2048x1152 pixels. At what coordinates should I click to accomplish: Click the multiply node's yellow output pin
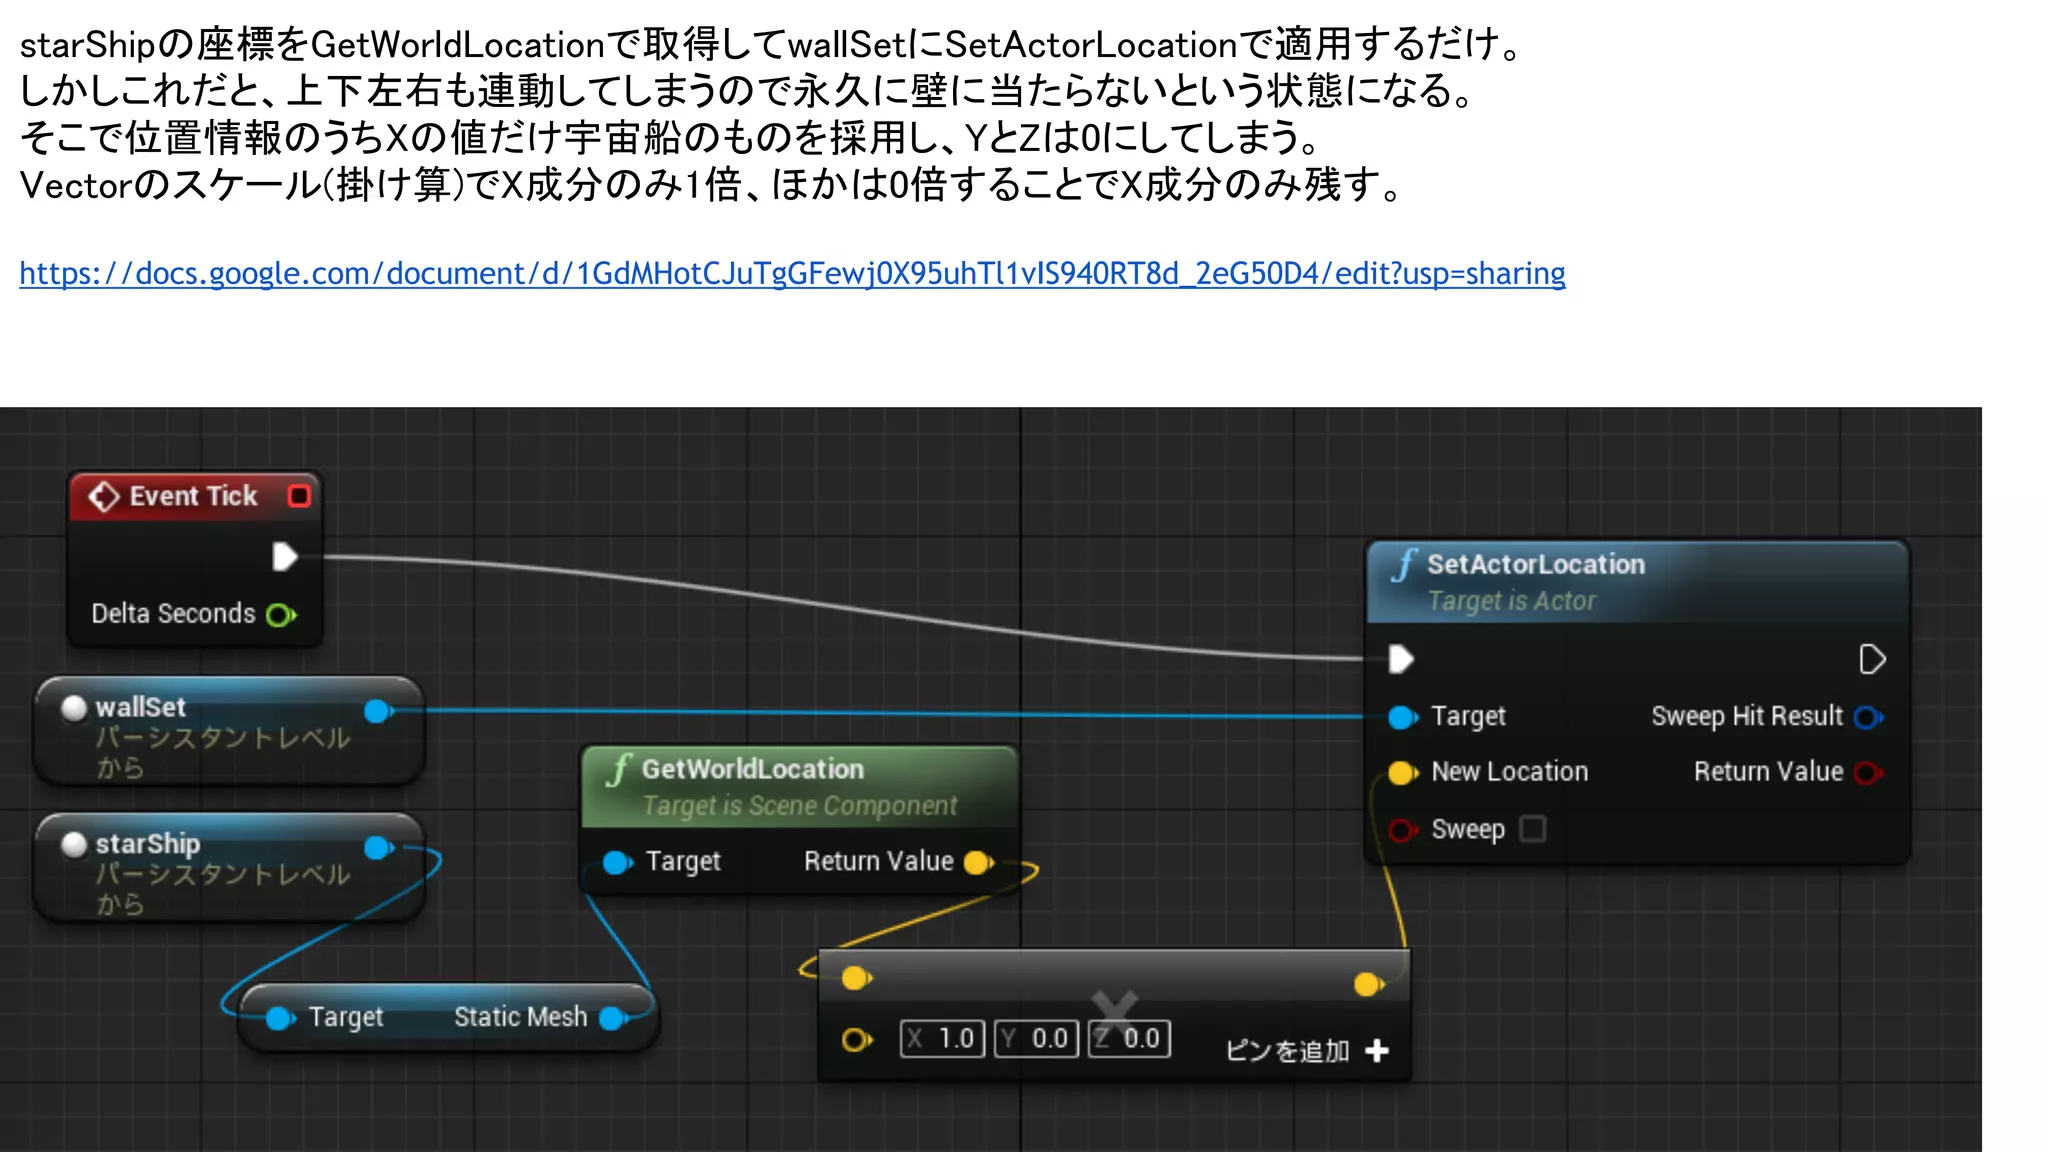pos(1369,985)
